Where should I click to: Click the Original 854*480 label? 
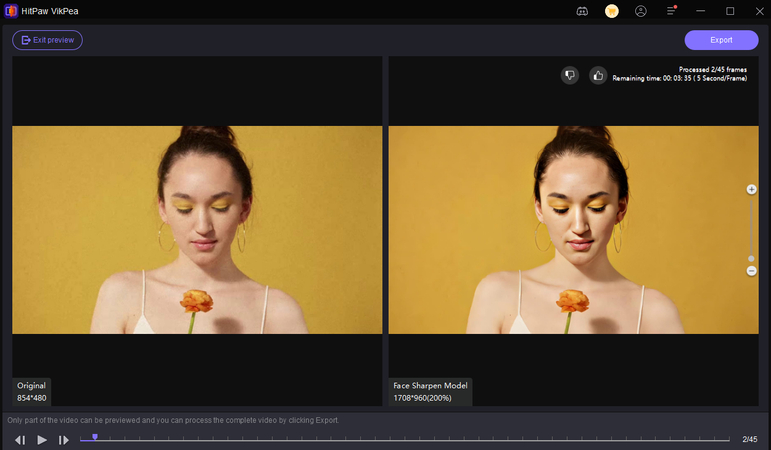(x=31, y=392)
